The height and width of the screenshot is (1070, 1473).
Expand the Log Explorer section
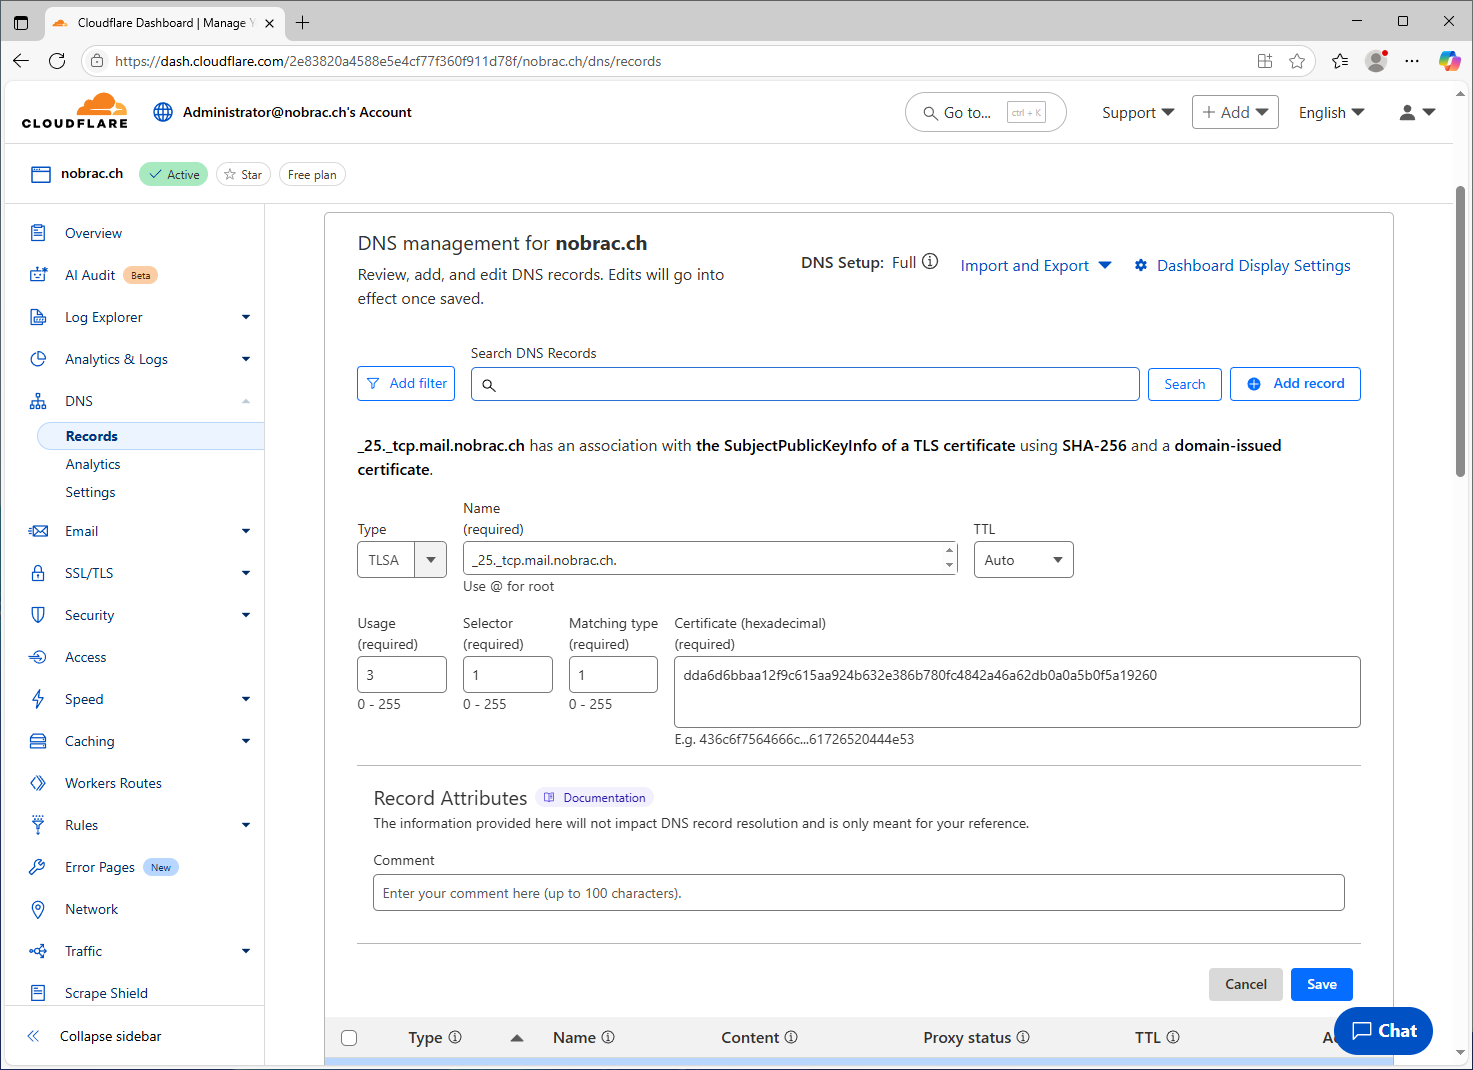coord(246,317)
